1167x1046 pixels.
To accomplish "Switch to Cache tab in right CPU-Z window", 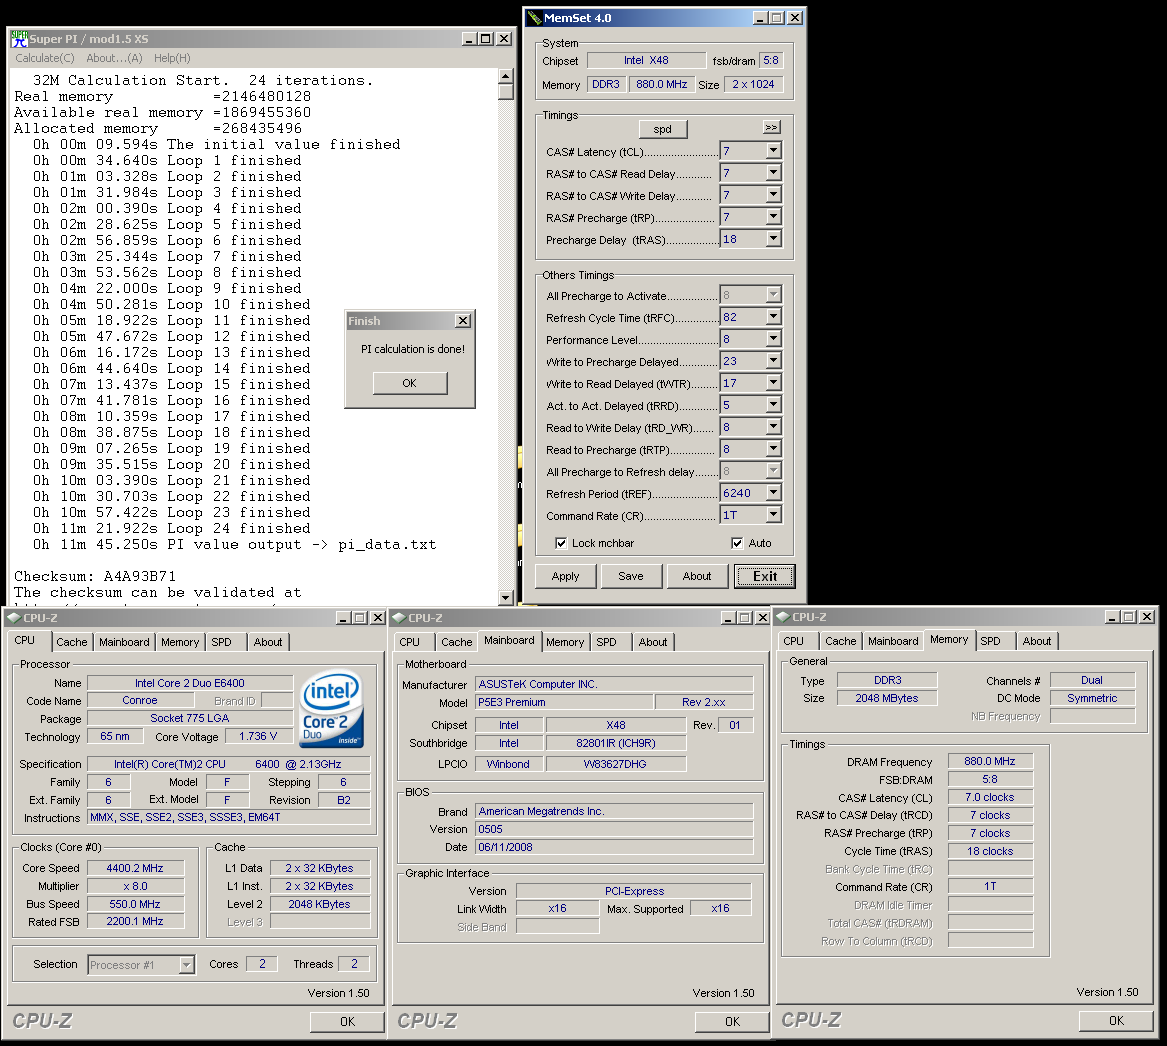I will tap(841, 641).
